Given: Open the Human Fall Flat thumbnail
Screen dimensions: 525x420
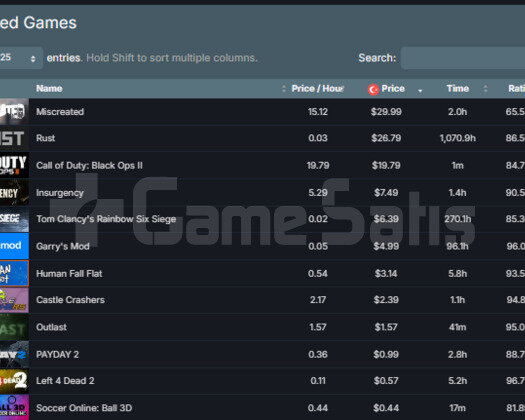Looking at the screenshot, I should tap(14, 273).
